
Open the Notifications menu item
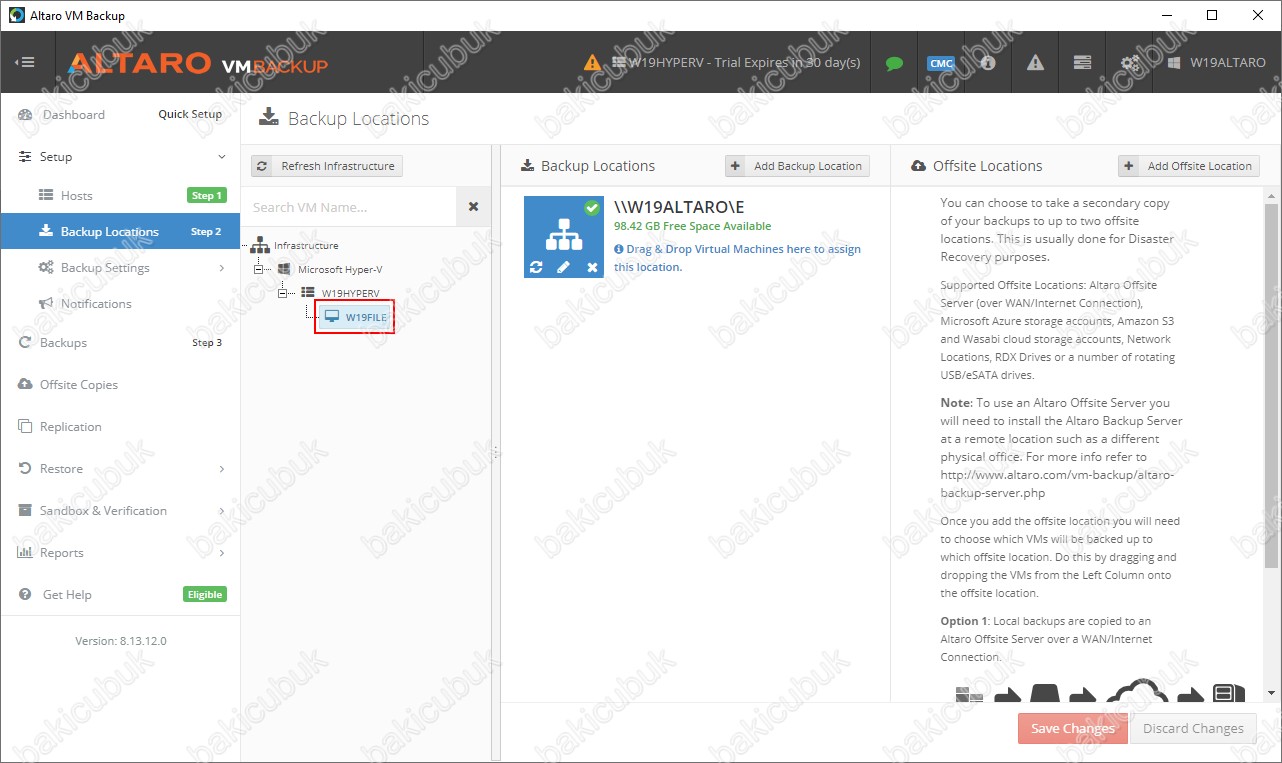coord(96,304)
